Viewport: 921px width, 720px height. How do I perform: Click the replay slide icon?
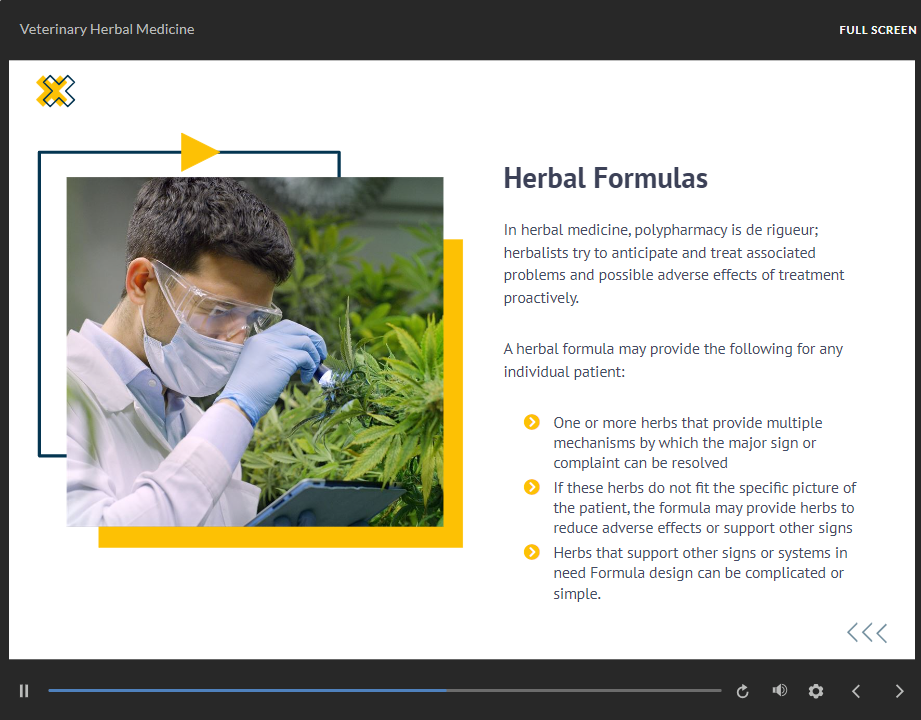click(x=742, y=691)
